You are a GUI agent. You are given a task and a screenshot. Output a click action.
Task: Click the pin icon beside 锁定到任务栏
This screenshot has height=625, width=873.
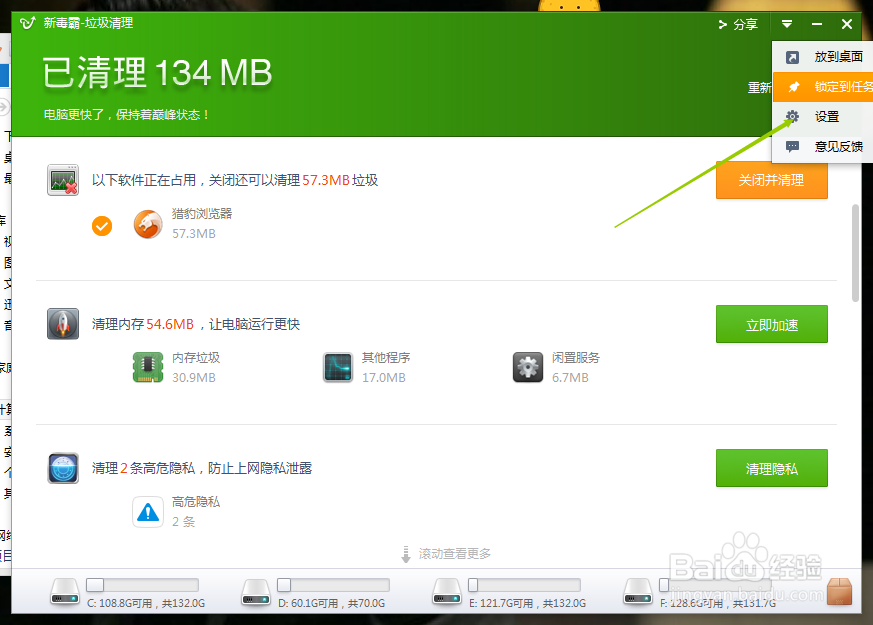(793, 87)
